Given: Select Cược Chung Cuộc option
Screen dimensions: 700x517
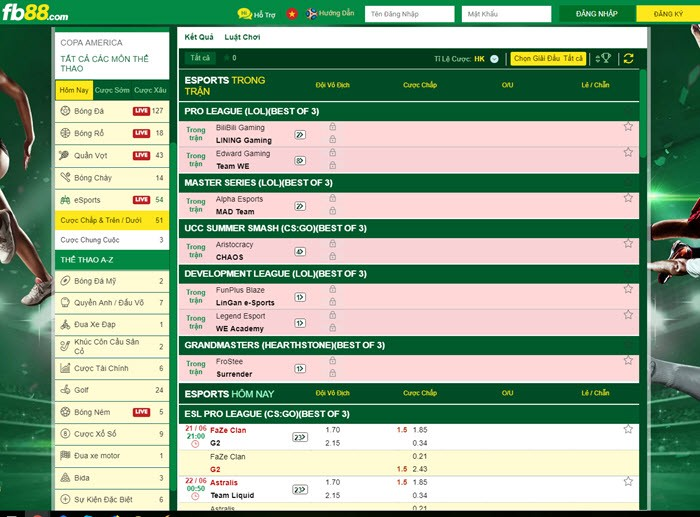Looking at the screenshot, I should tap(112, 240).
